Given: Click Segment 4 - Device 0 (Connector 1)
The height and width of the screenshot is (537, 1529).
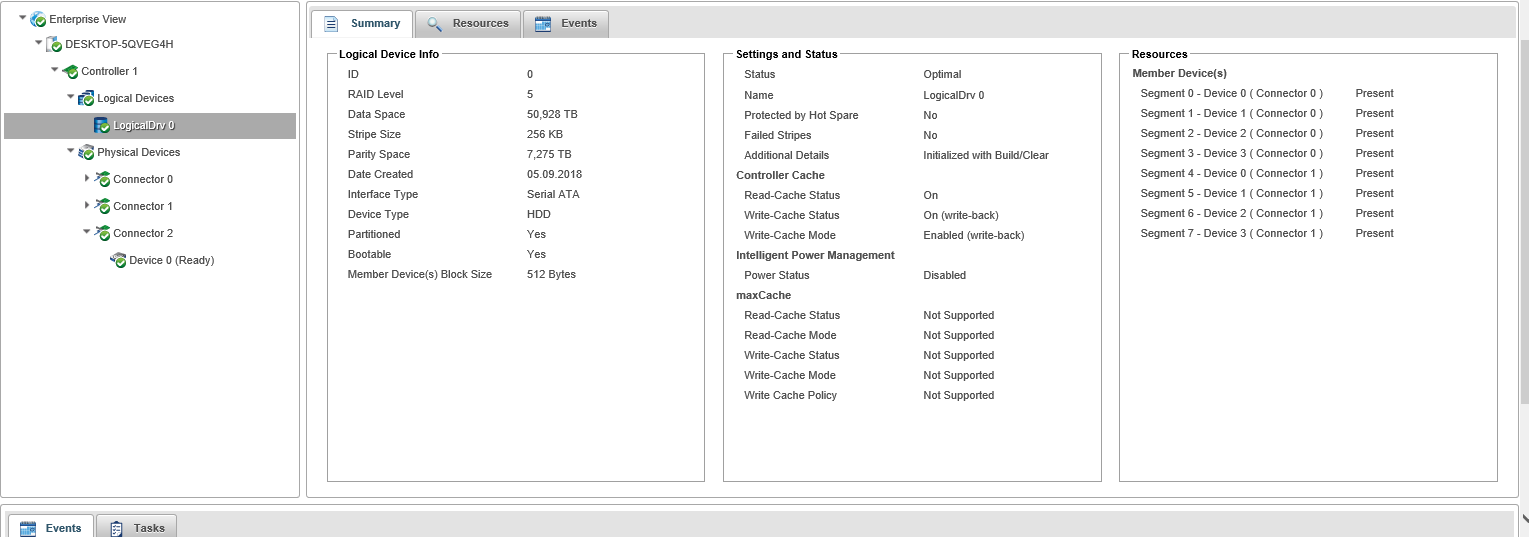Looking at the screenshot, I should pos(1231,173).
